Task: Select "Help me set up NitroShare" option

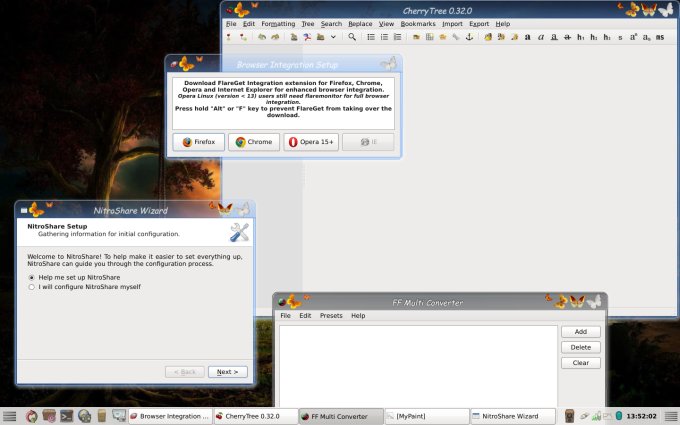Action: tap(32, 276)
